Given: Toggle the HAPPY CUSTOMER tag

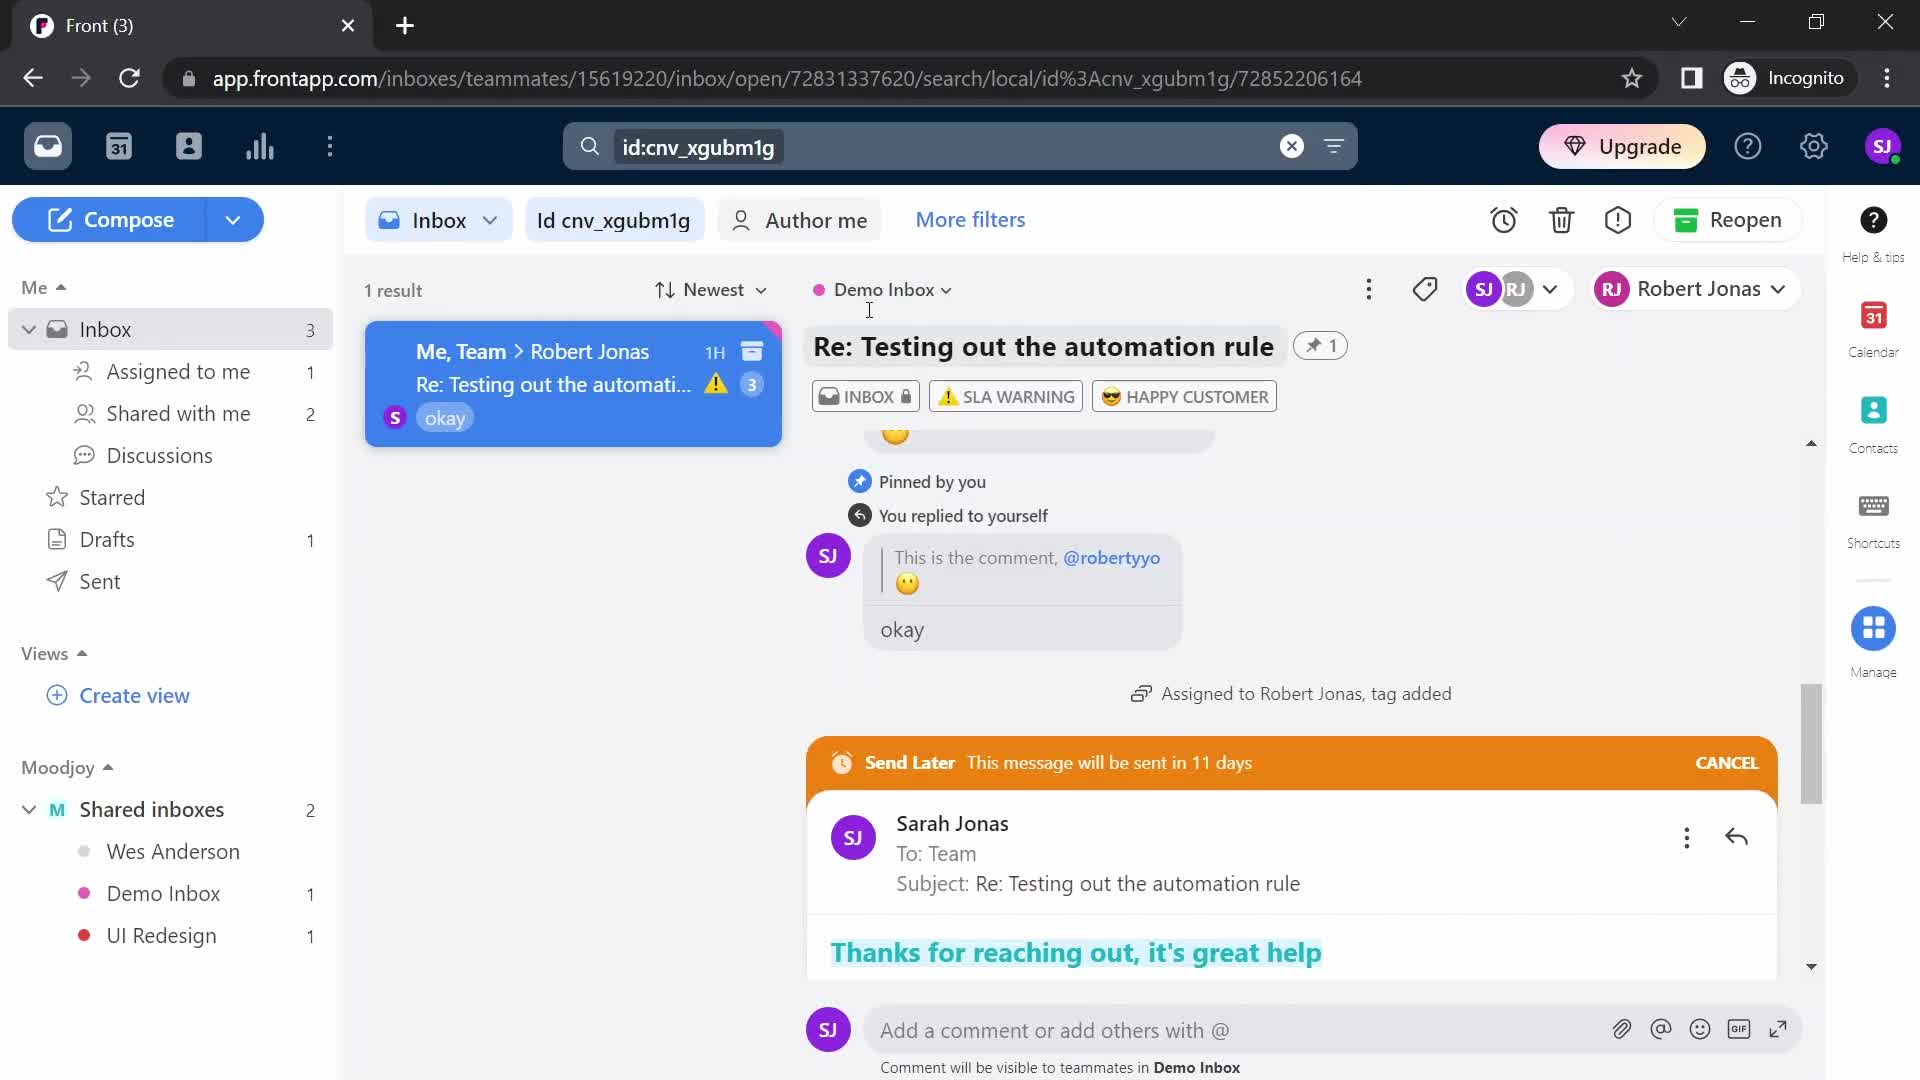Looking at the screenshot, I should [1184, 396].
